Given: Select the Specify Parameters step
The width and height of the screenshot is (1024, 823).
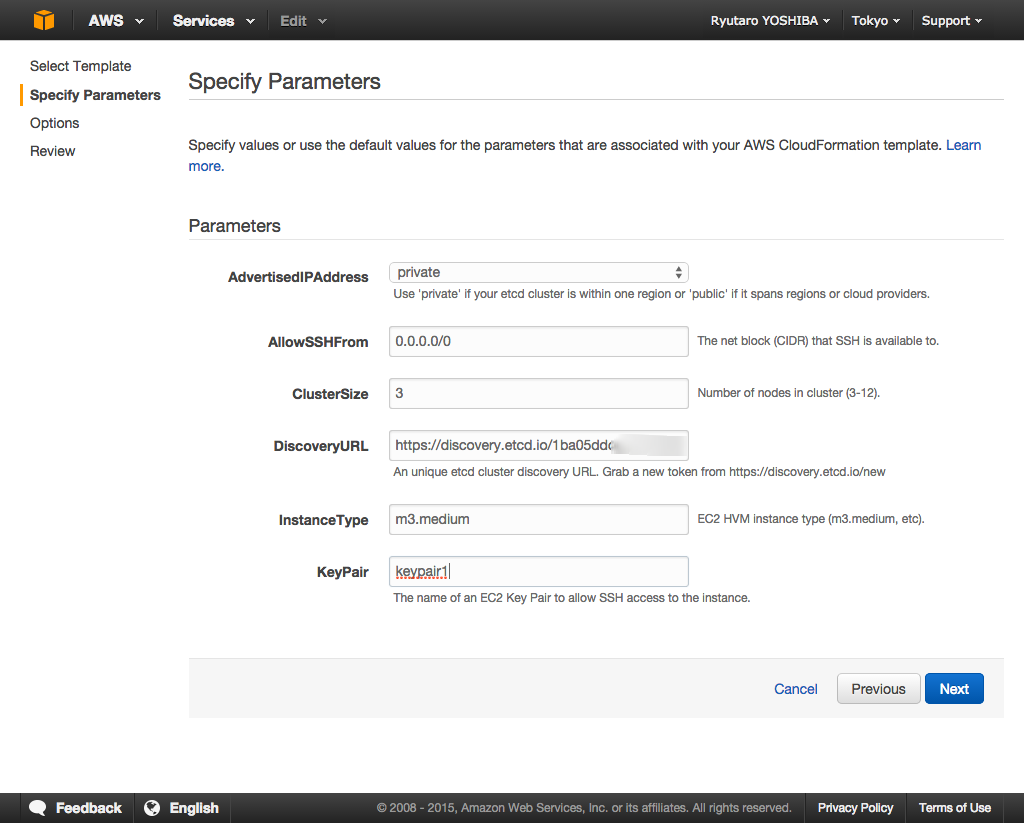Looking at the screenshot, I should (95, 95).
